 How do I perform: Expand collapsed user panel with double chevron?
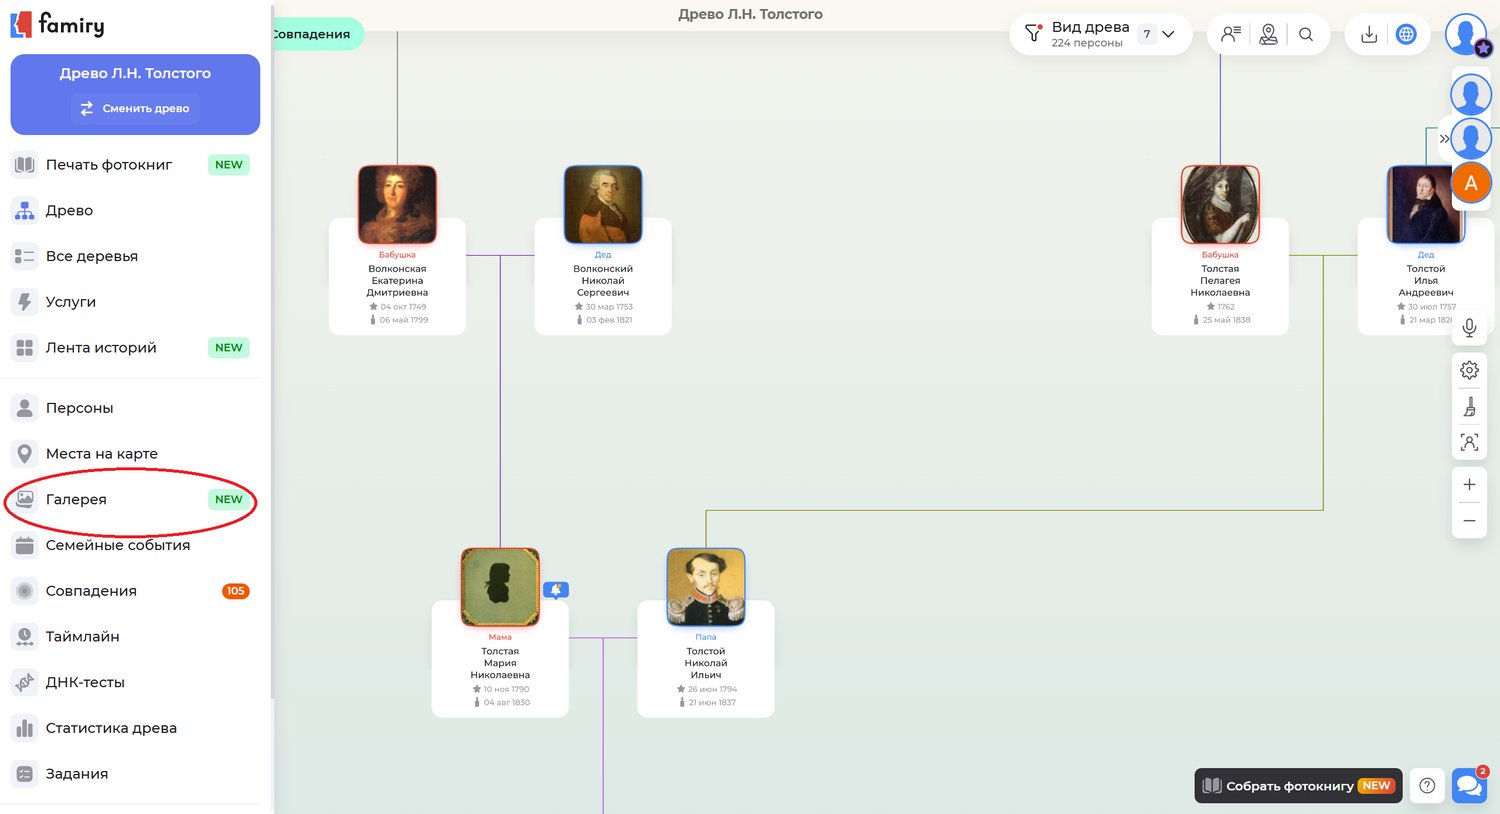click(x=1444, y=139)
